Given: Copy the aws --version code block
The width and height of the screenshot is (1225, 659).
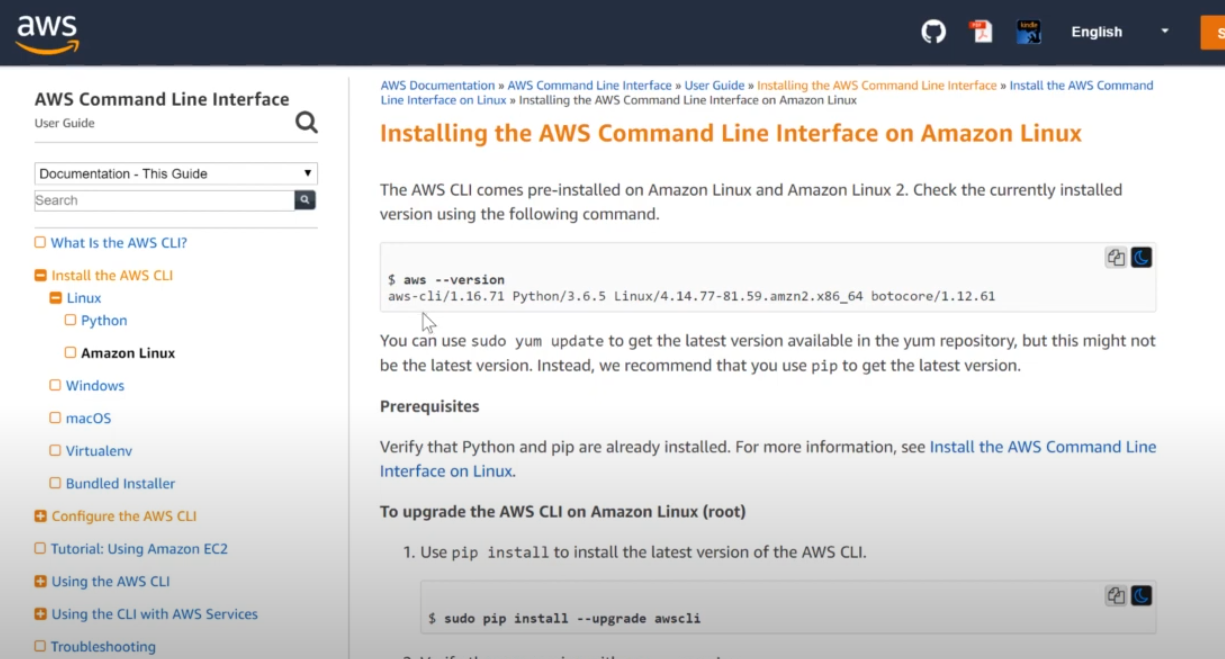Looking at the screenshot, I should (1116, 258).
